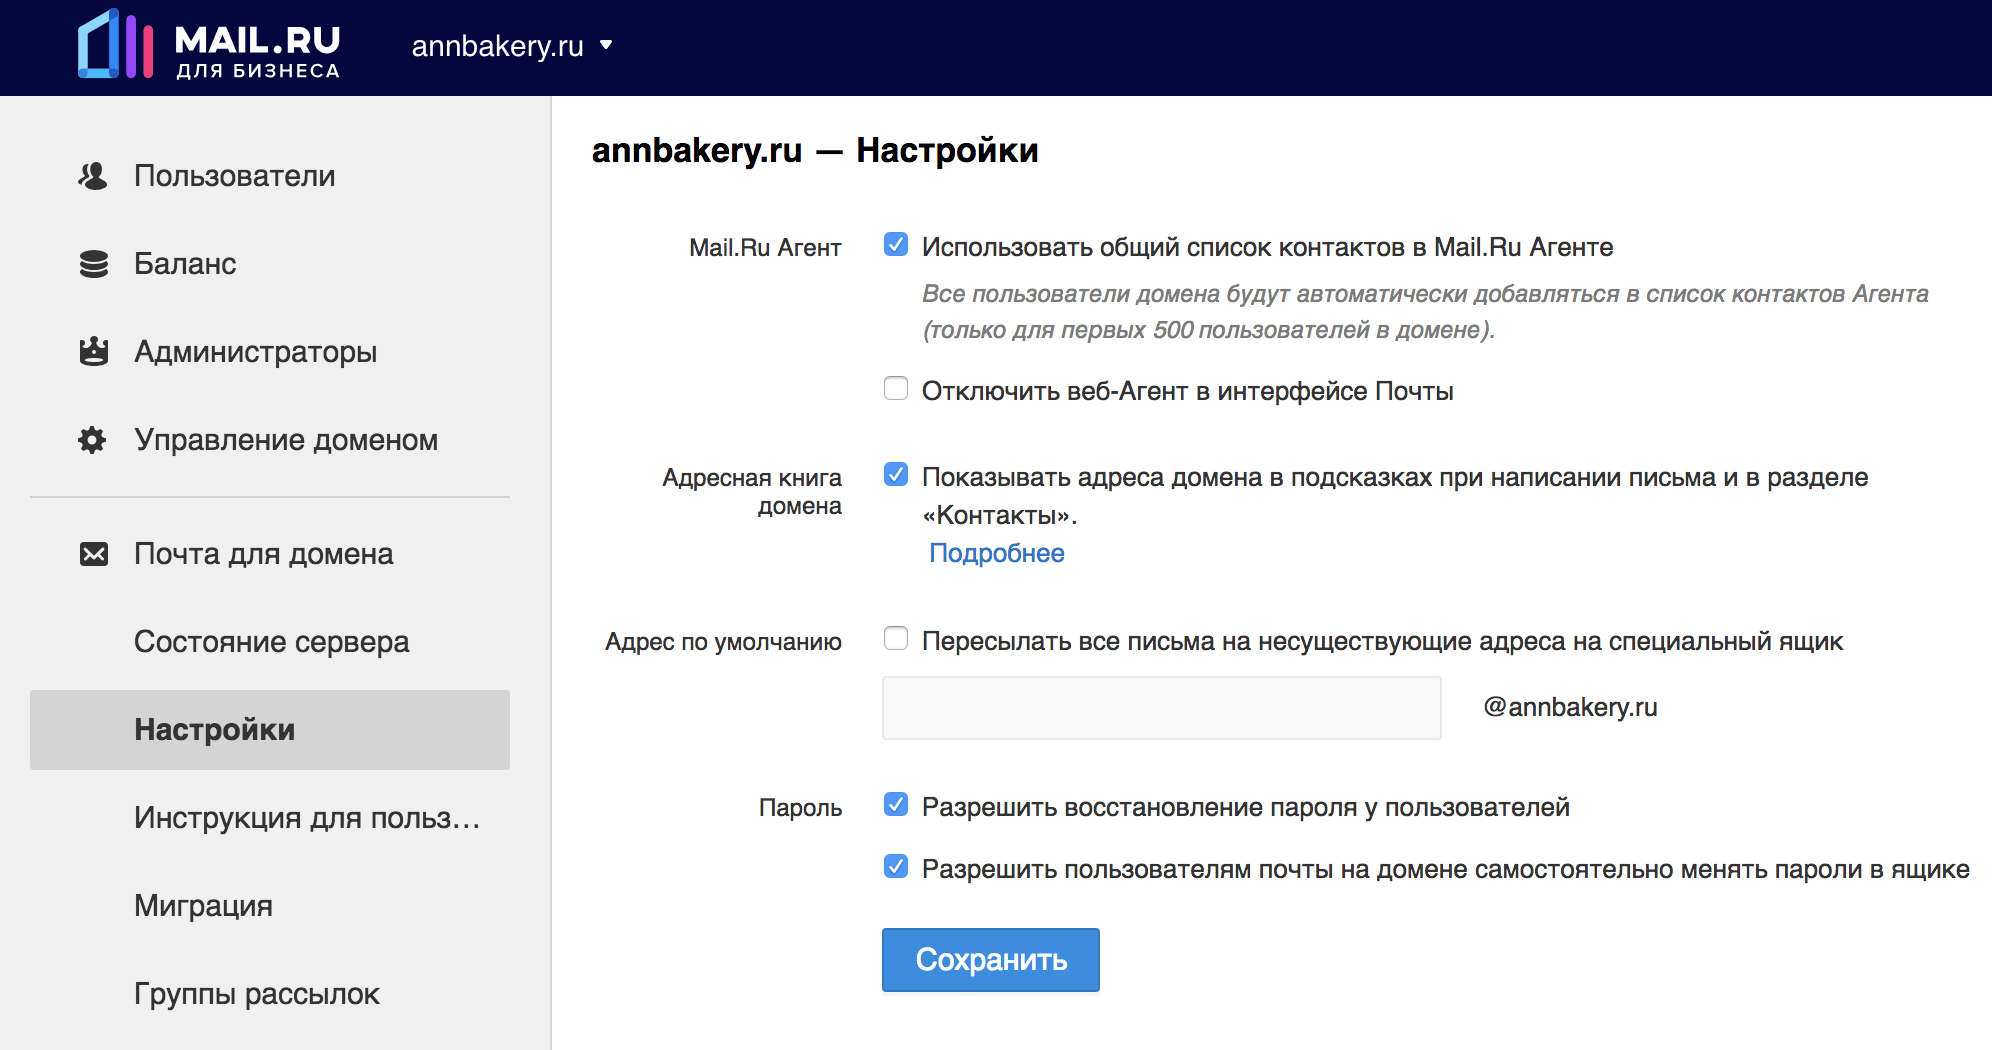Uncheck Разрешить восстановление пароля у пользователей

tap(896, 804)
